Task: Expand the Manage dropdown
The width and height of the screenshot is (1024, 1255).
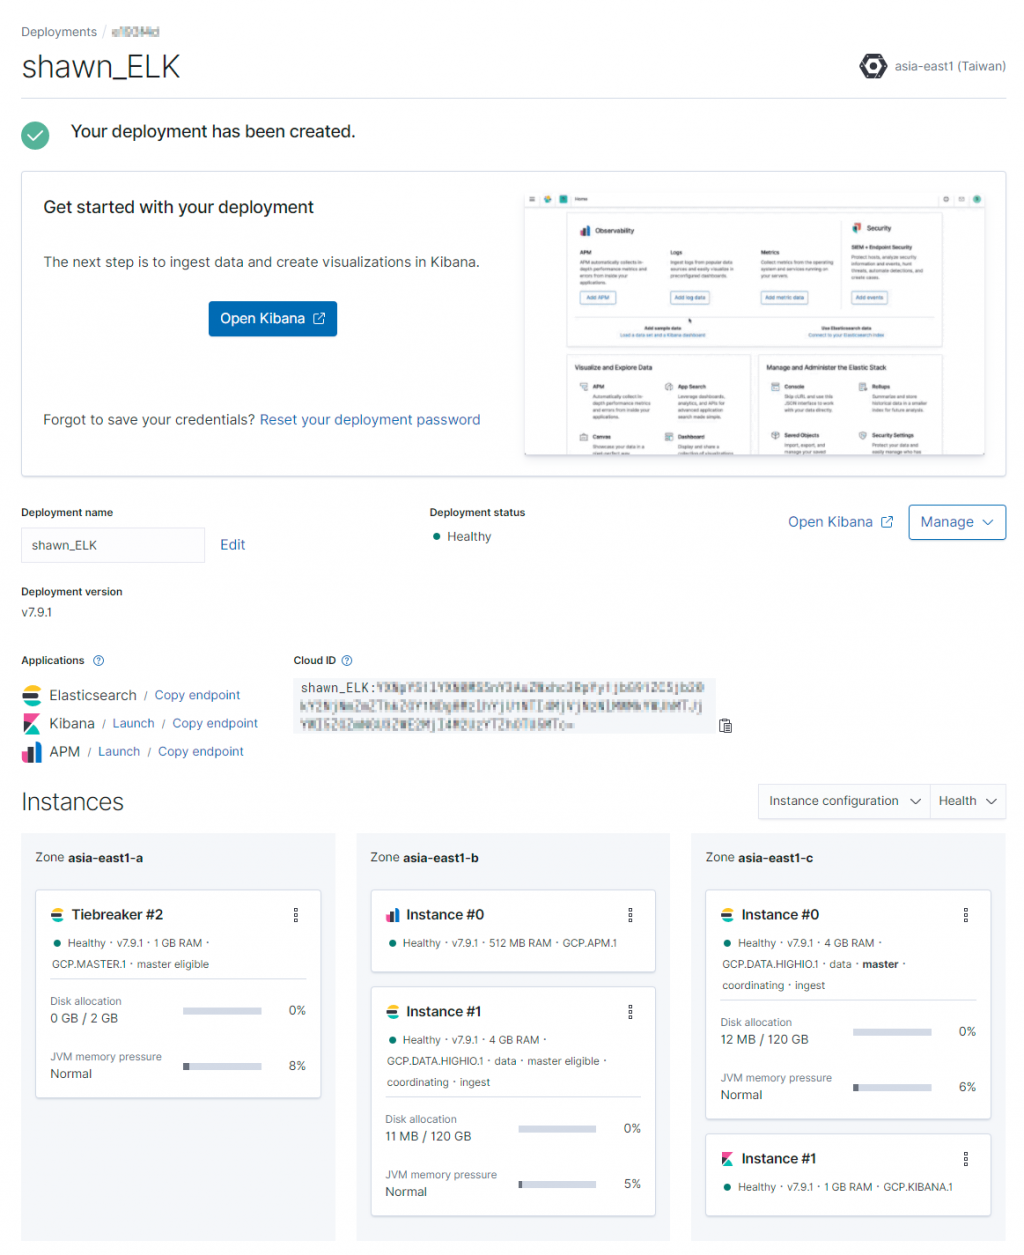Action: pyautogui.click(x=957, y=522)
